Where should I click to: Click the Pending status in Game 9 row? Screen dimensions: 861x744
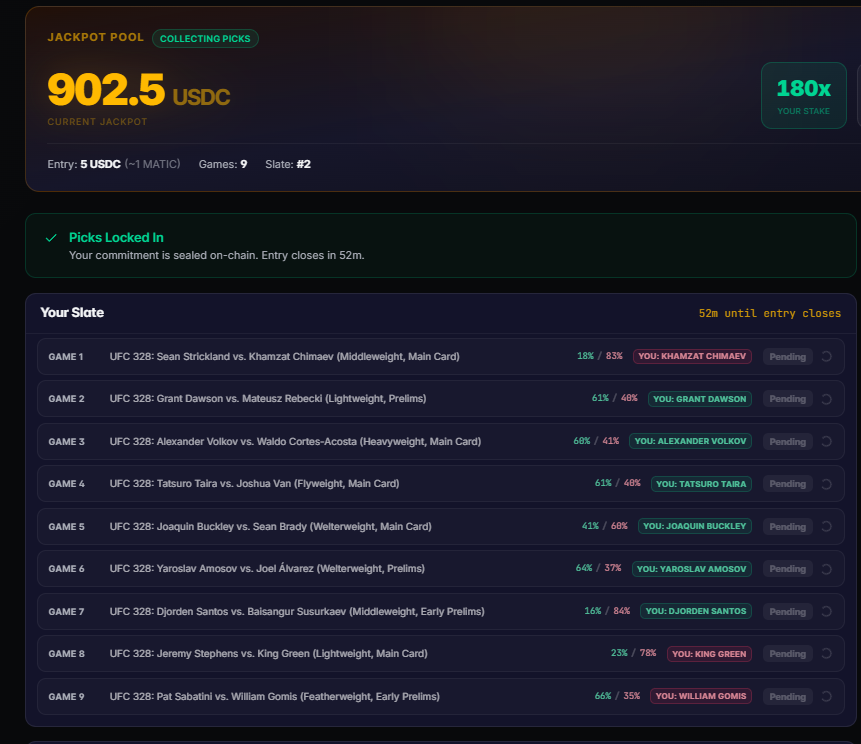787,696
